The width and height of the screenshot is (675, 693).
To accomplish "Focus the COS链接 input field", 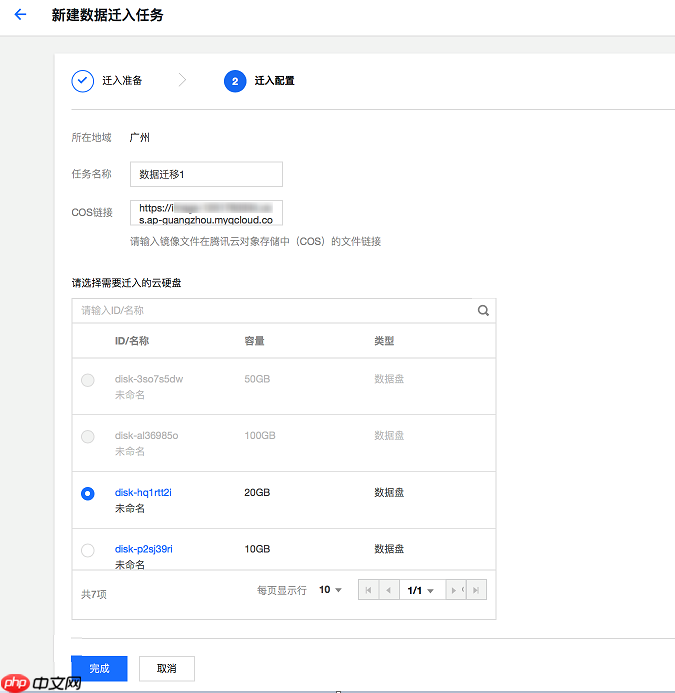I will click(206, 213).
